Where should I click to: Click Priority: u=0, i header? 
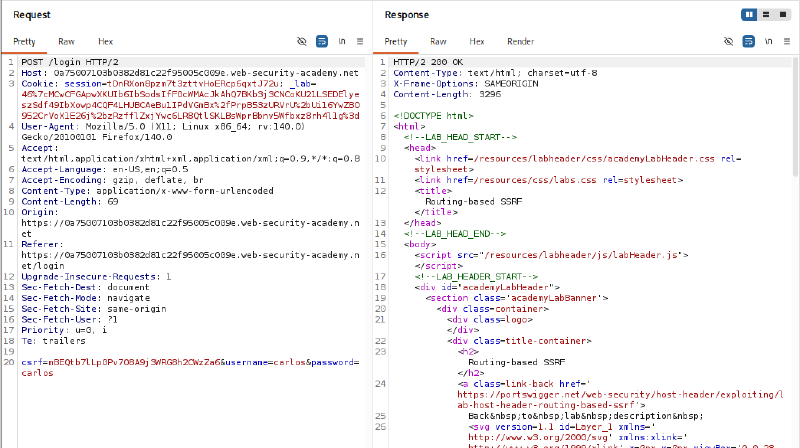64,330
